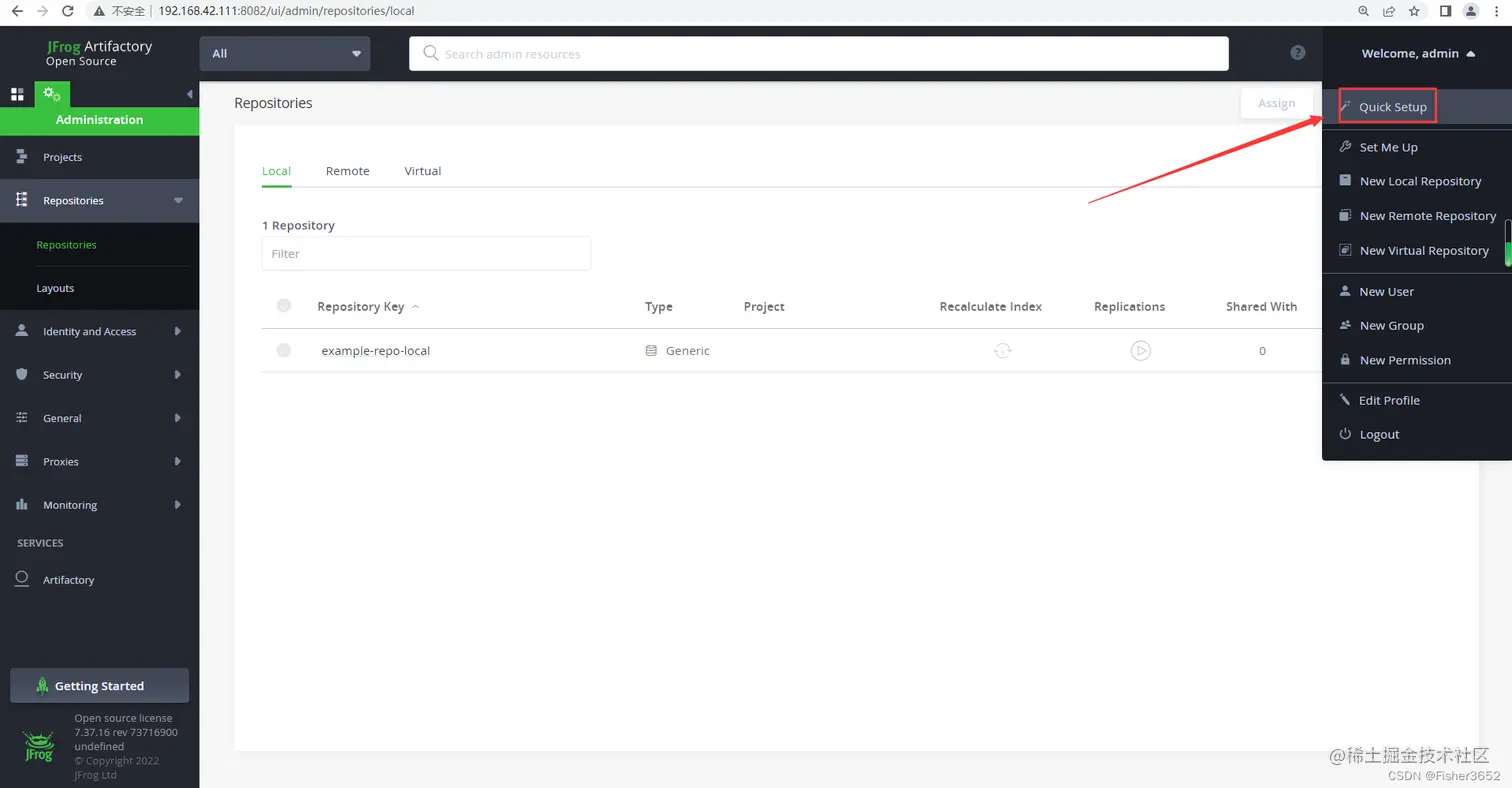
Task: Click the Proxies server icon
Action: coord(21,461)
